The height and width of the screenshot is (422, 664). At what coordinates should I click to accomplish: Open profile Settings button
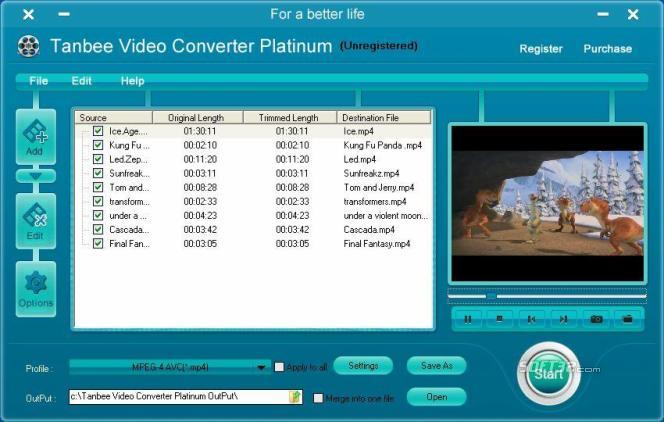point(363,365)
